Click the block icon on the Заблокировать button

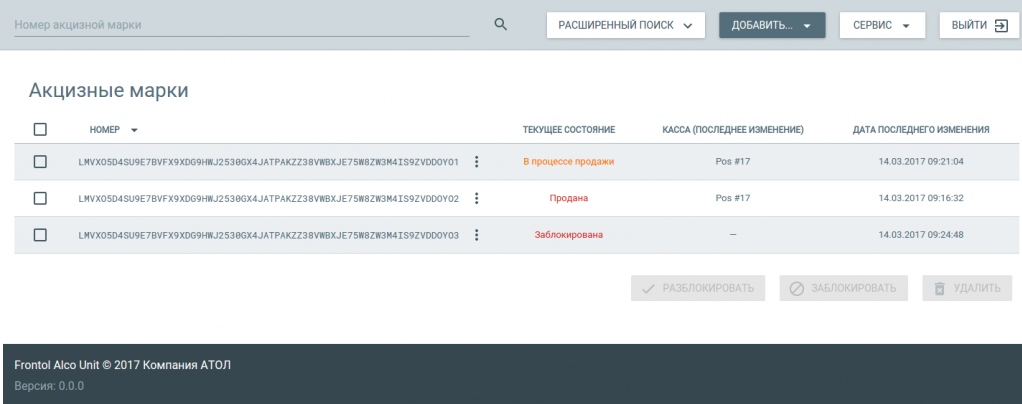point(796,289)
